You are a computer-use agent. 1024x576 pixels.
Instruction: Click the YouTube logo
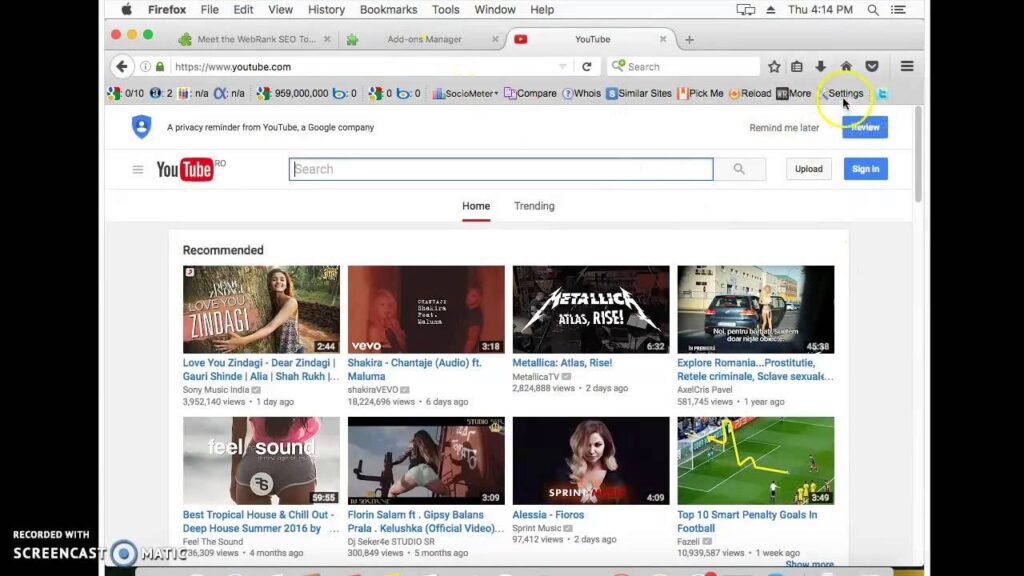pyautogui.click(x=185, y=169)
